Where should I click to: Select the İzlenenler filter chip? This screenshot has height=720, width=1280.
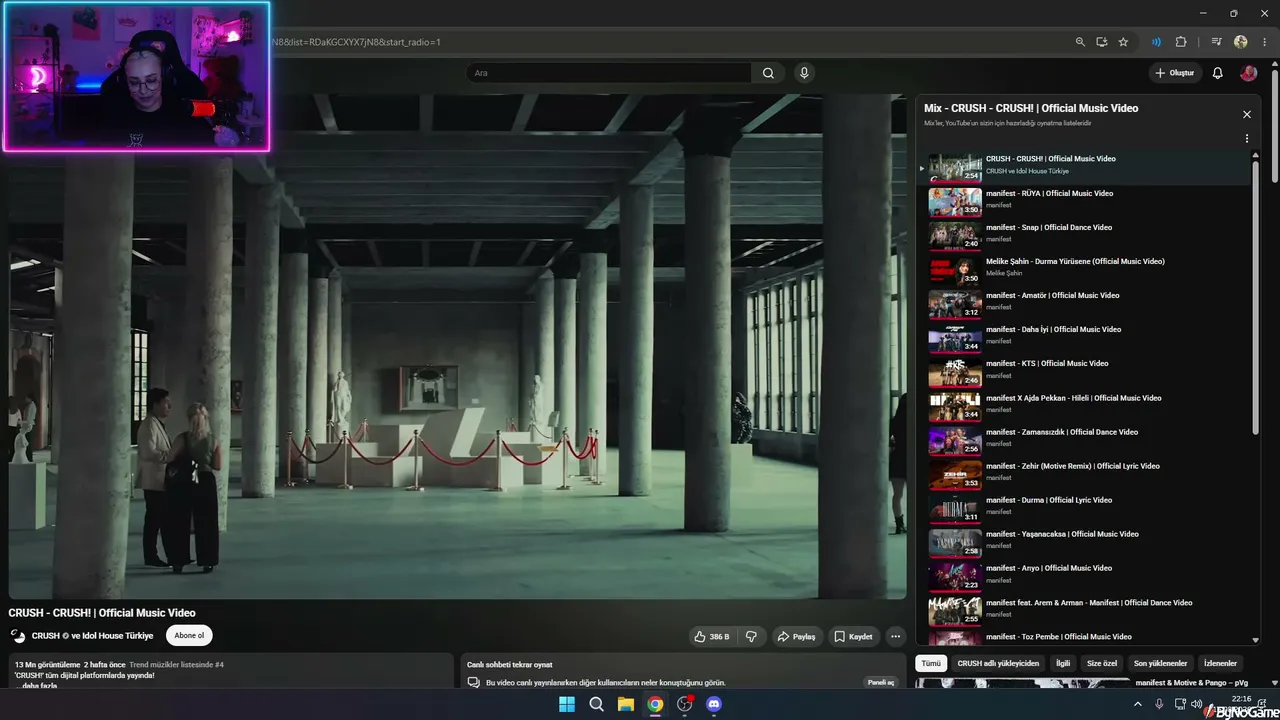pyautogui.click(x=1220, y=663)
